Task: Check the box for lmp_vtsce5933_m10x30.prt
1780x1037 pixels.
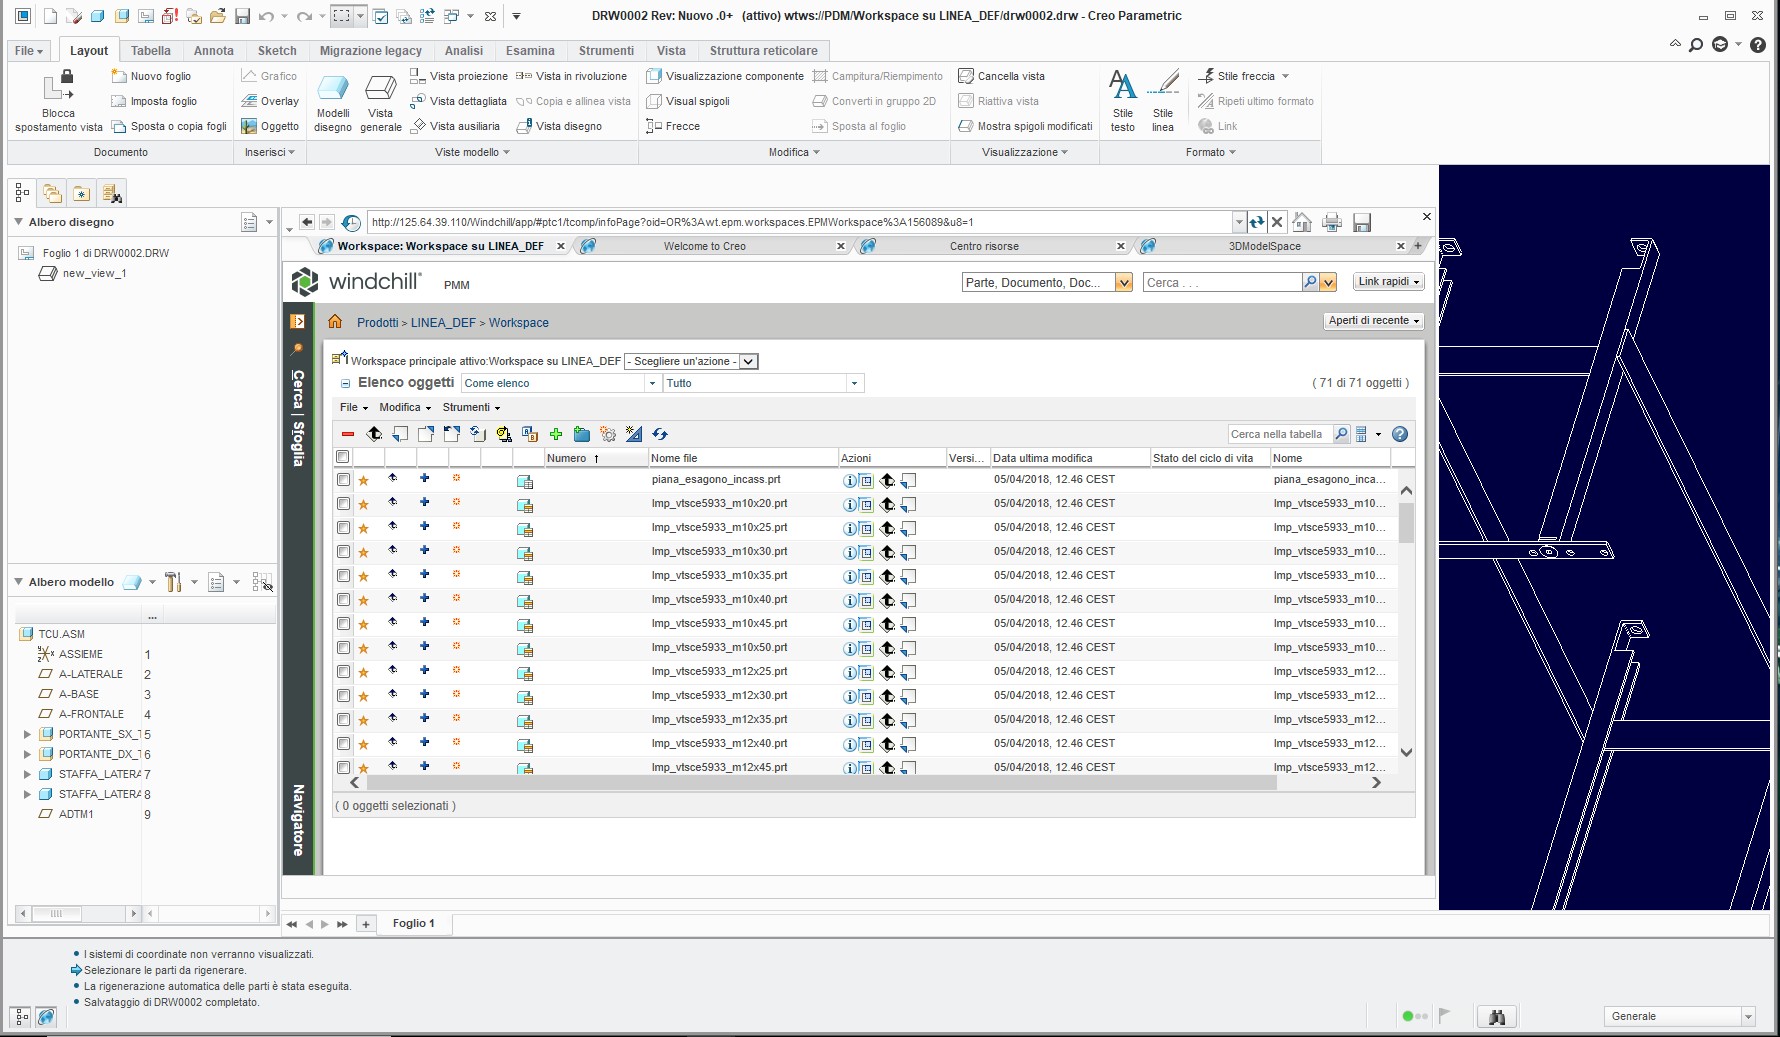Action: [343, 552]
